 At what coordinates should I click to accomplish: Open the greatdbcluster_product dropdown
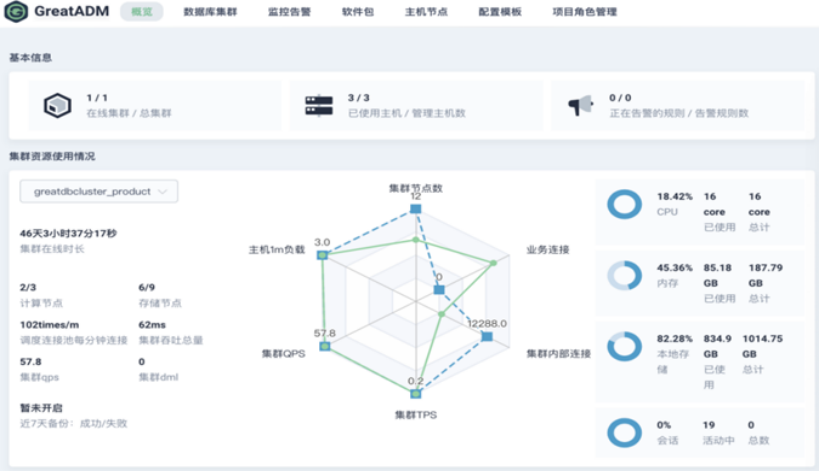(99, 191)
